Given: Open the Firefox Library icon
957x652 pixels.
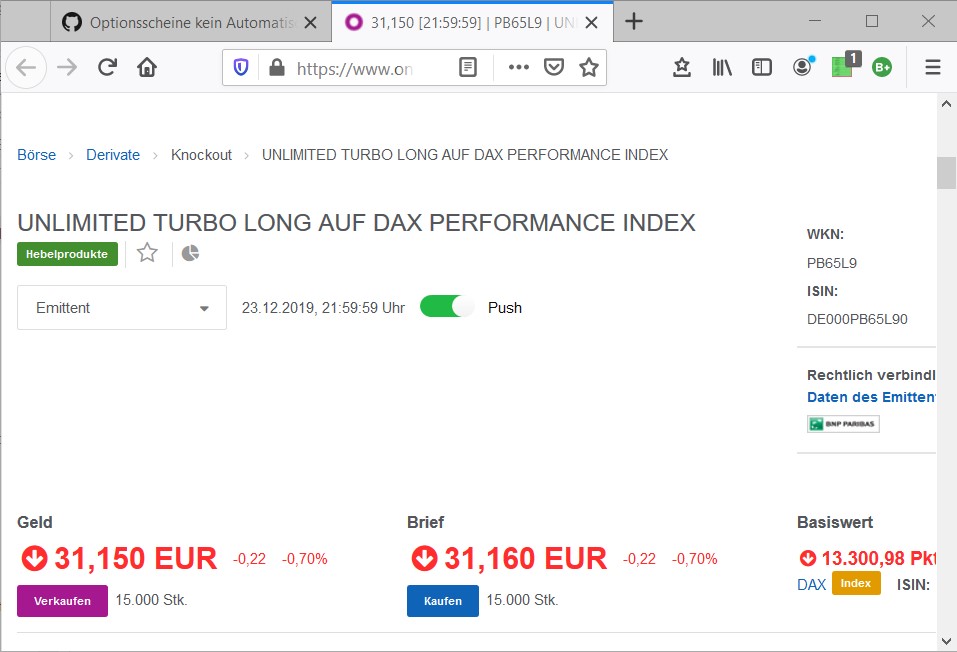Looking at the screenshot, I should point(721,66).
